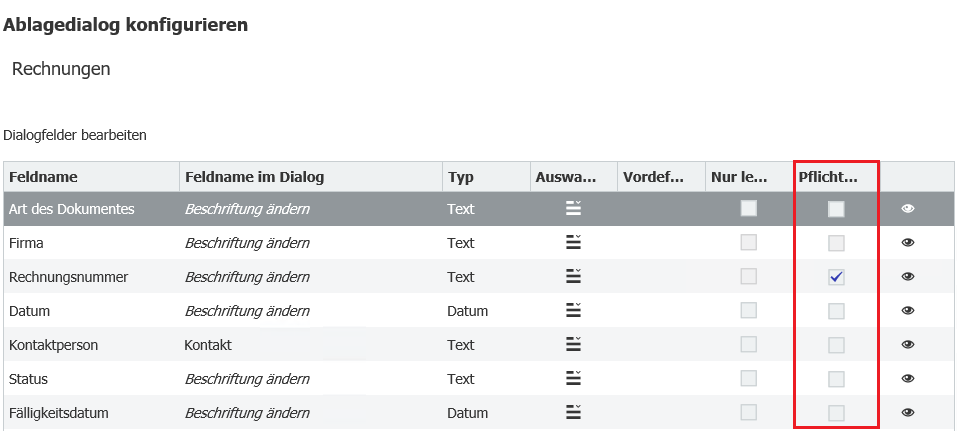Enable Pflichtfeld checkbox for Art des Dokumentes

[x=836, y=209]
